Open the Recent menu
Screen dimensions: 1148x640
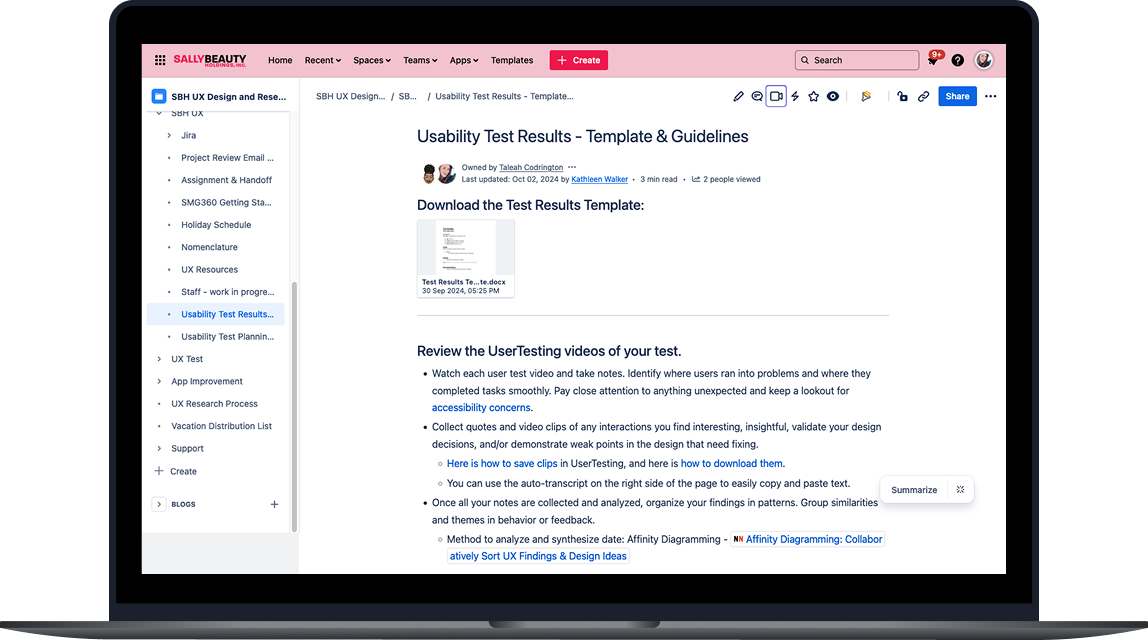pyautogui.click(x=322, y=60)
